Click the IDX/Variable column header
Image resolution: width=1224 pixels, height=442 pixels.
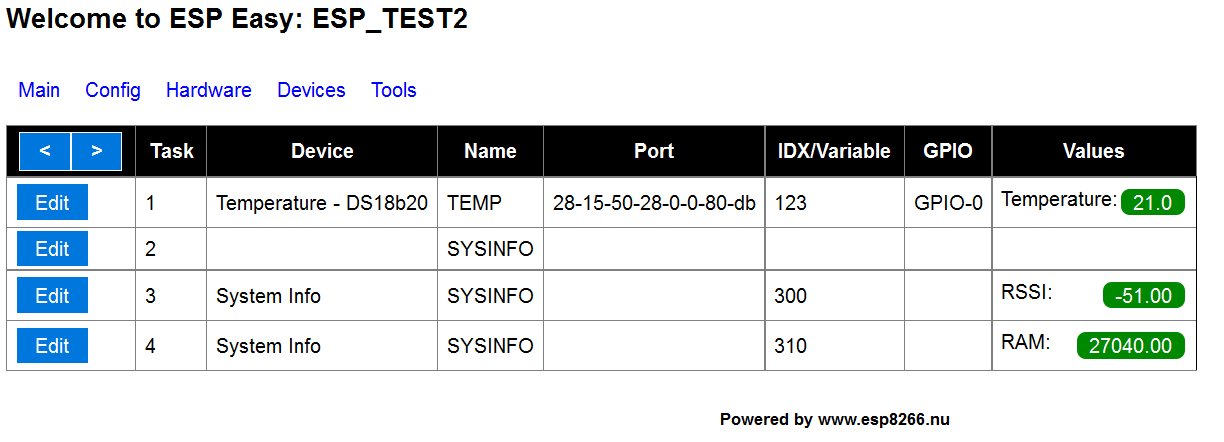tap(834, 151)
